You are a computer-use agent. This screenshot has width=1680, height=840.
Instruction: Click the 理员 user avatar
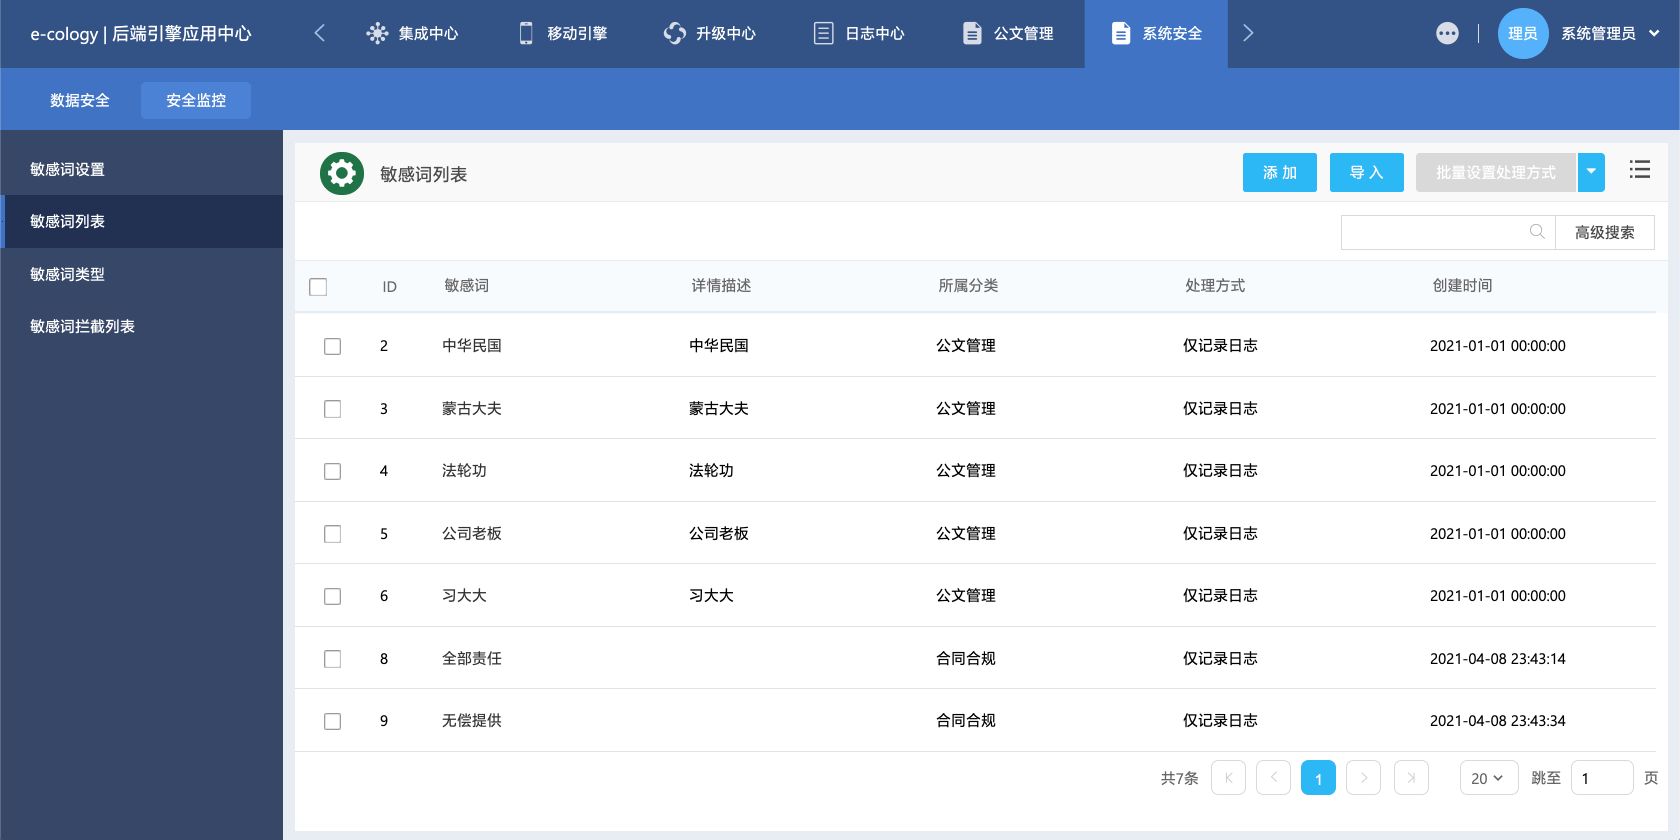click(x=1523, y=33)
